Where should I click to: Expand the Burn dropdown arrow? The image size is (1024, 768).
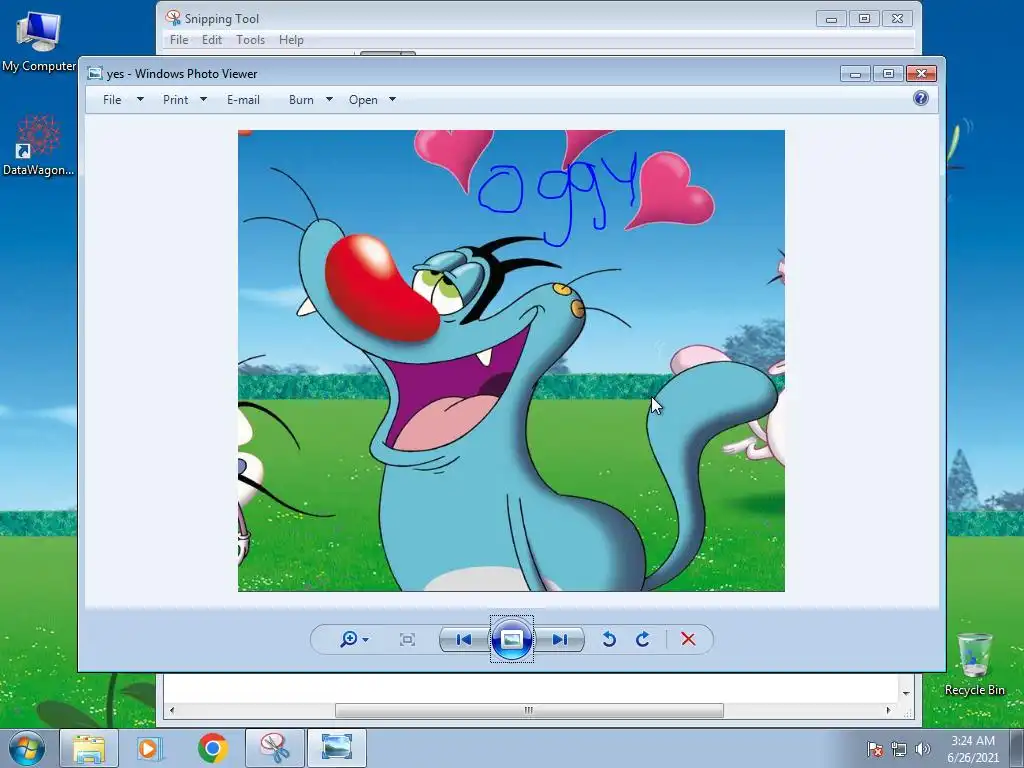pos(329,99)
